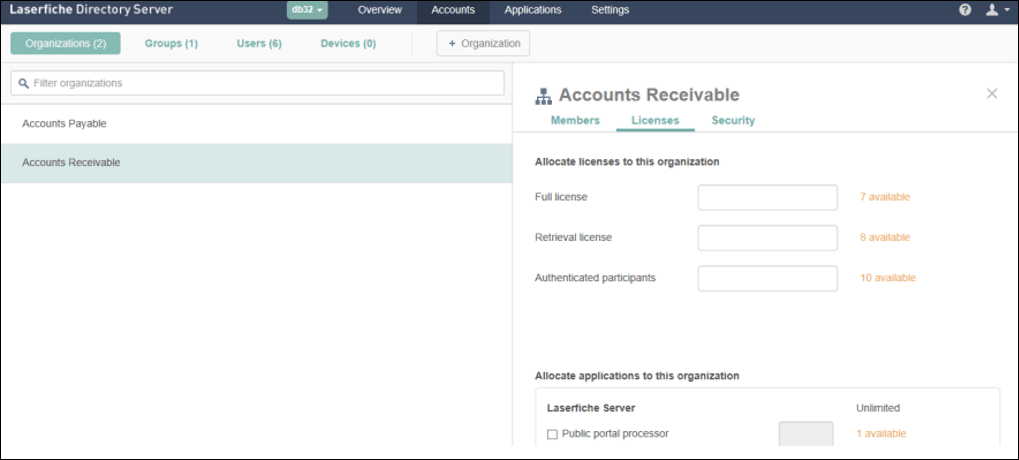The height and width of the screenshot is (460, 1019).
Task: Switch to the Devices (0) tab
Action: tap(348, 44)
